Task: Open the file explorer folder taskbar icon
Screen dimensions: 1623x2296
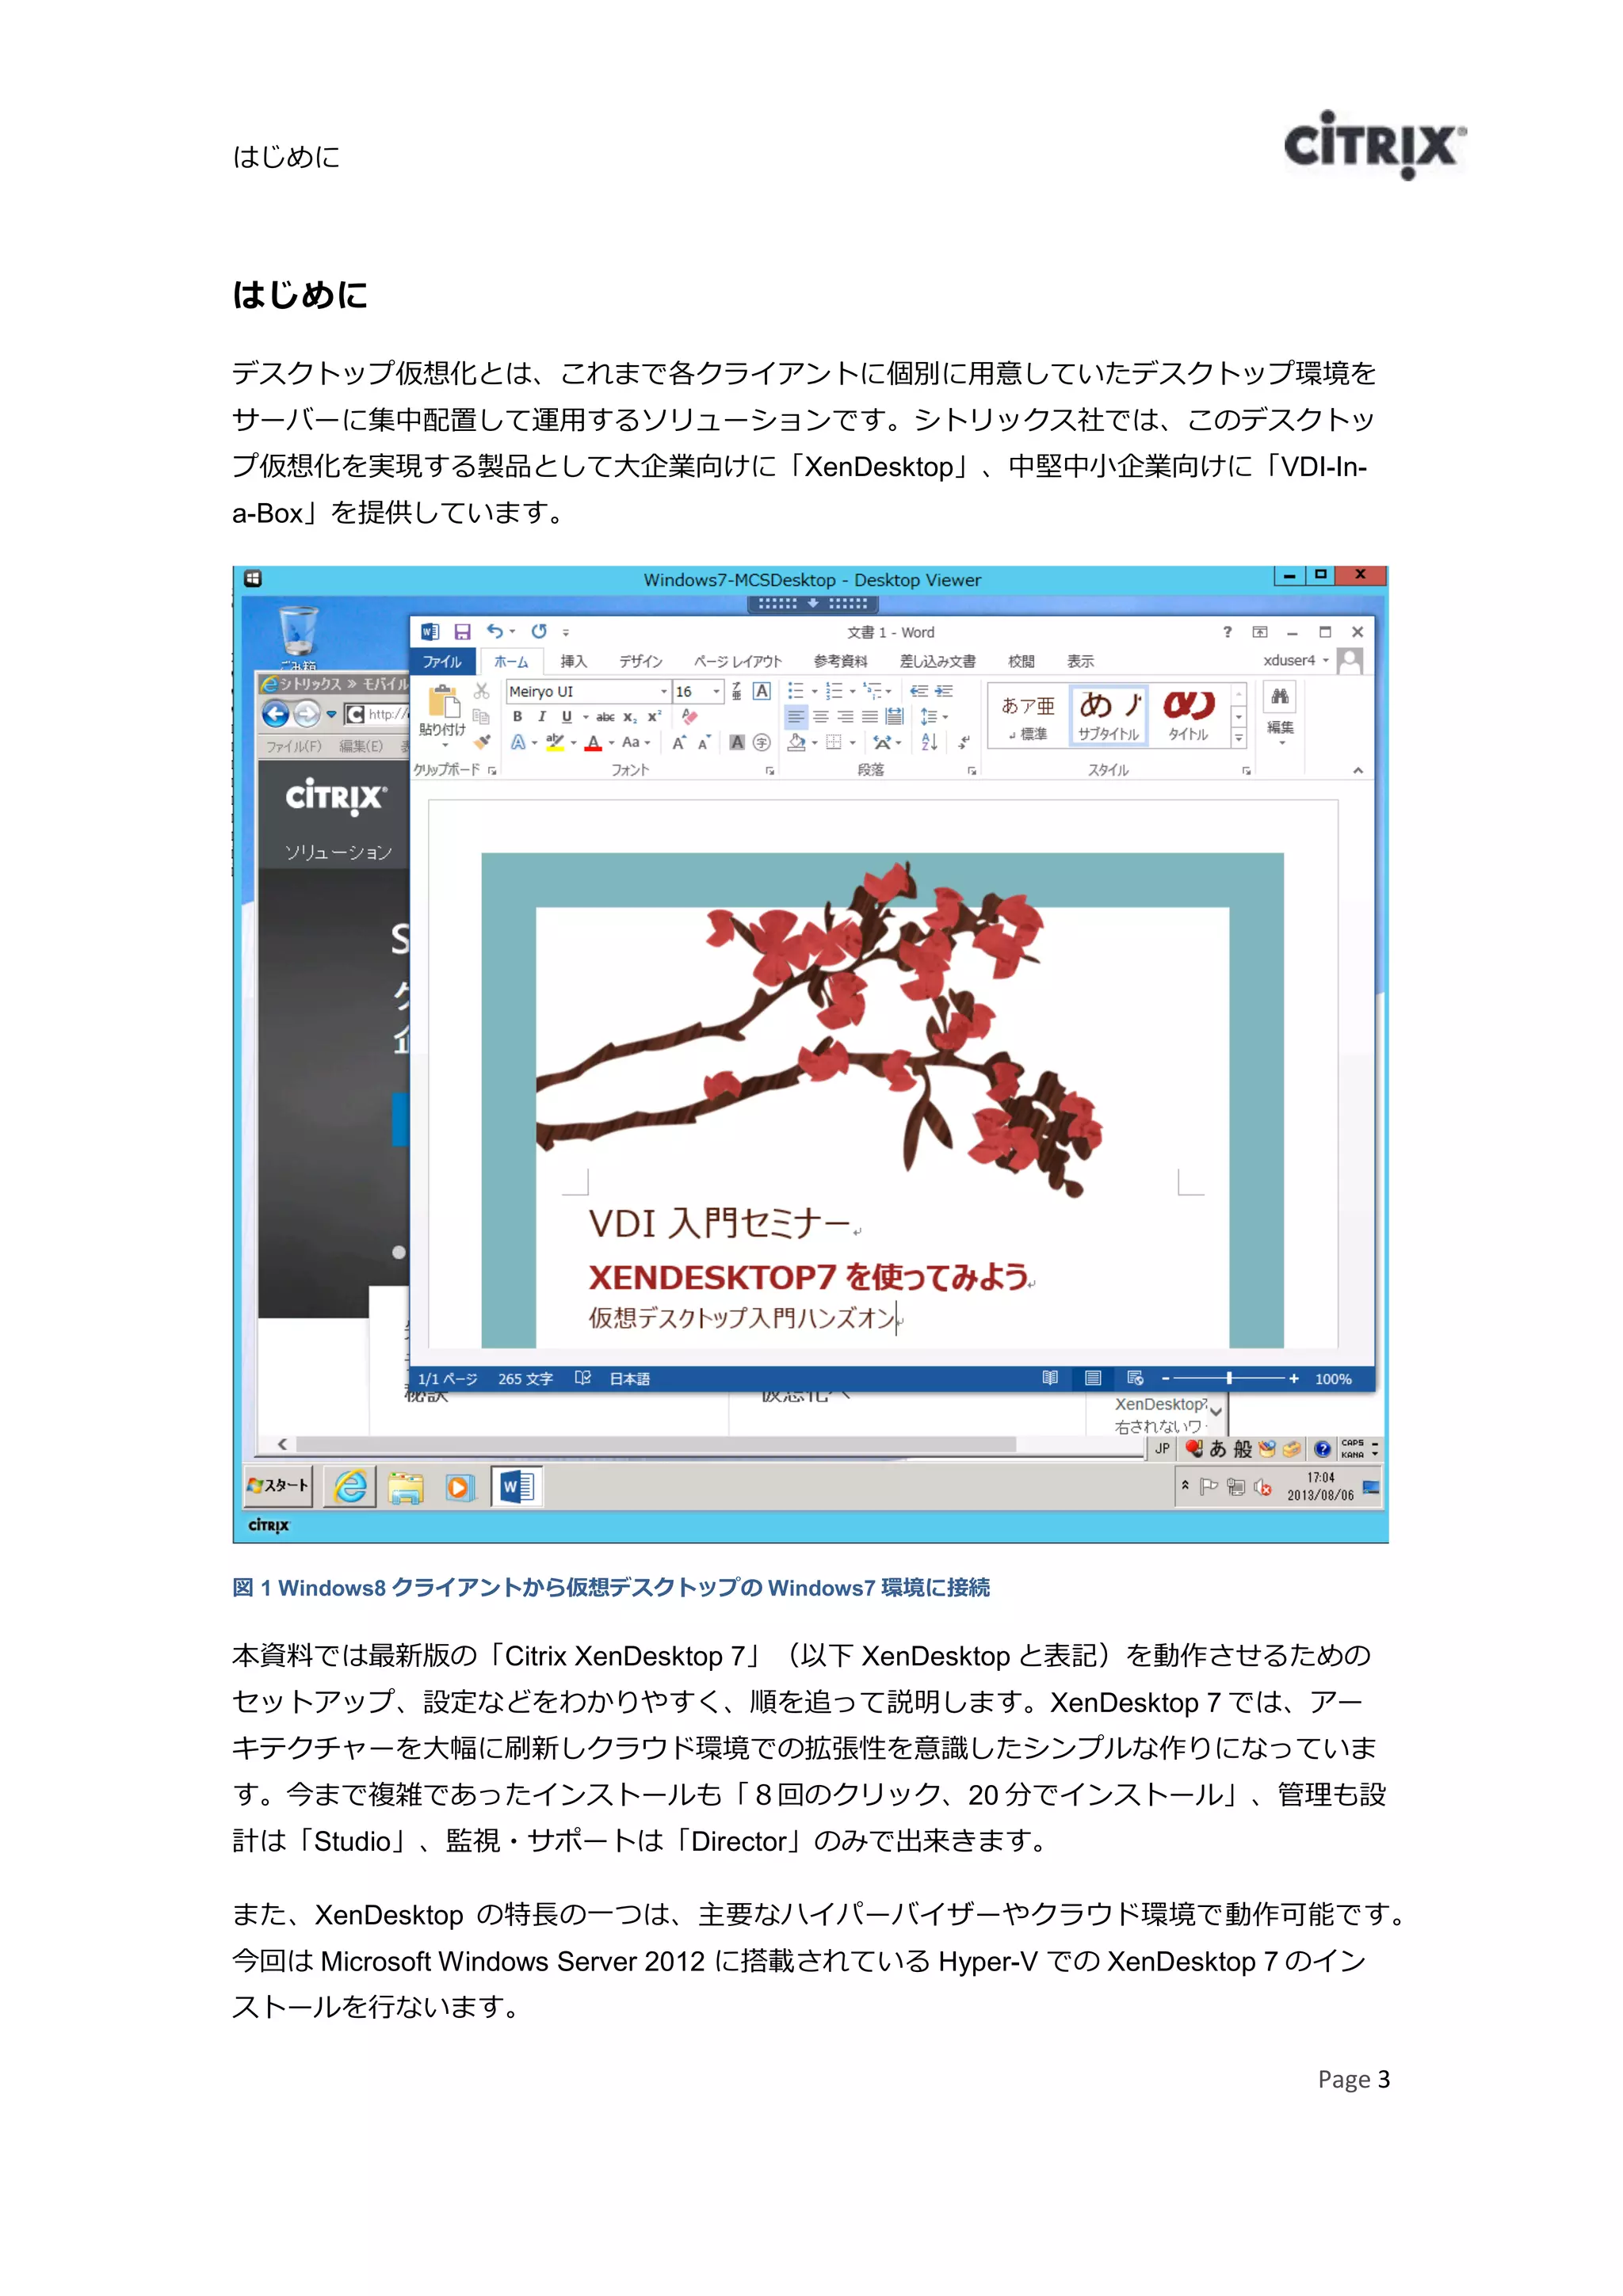Action: [405, 1487]
